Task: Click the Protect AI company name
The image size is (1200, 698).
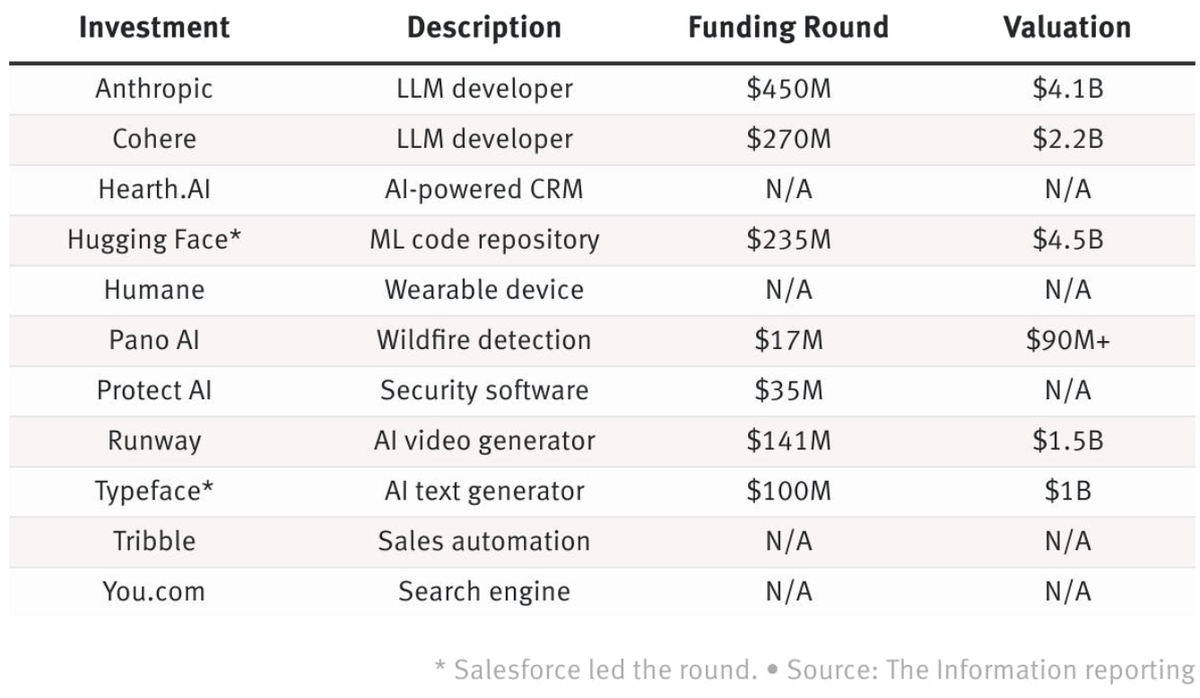Action: [x=154, y=390]
